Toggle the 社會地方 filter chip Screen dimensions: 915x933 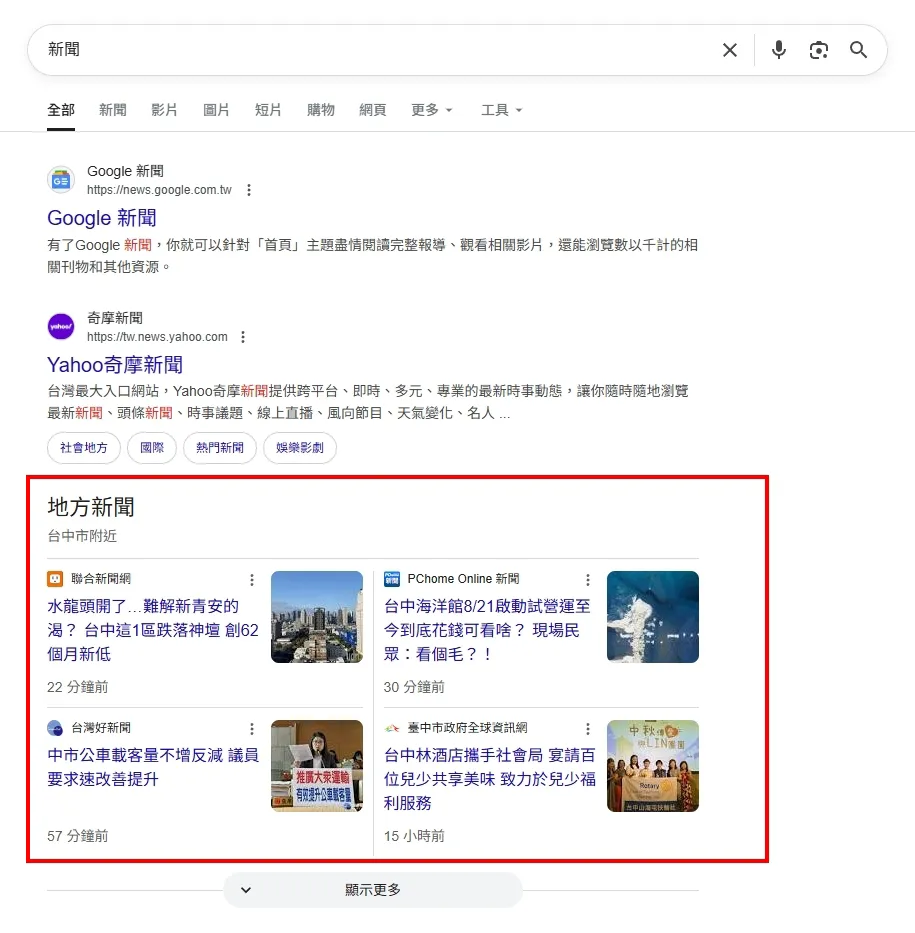coord(83,448)
